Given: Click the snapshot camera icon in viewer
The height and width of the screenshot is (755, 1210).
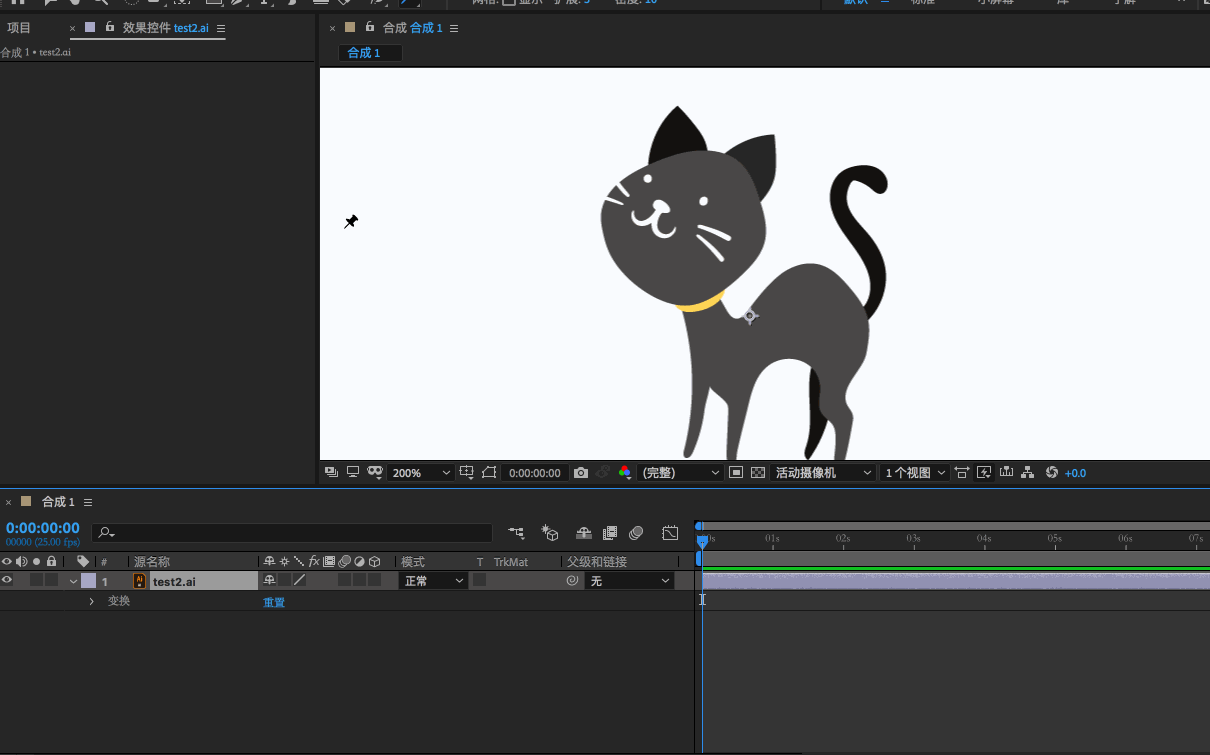Looking at the screenshot, I should pyautogui.click(x=581, y=473).
